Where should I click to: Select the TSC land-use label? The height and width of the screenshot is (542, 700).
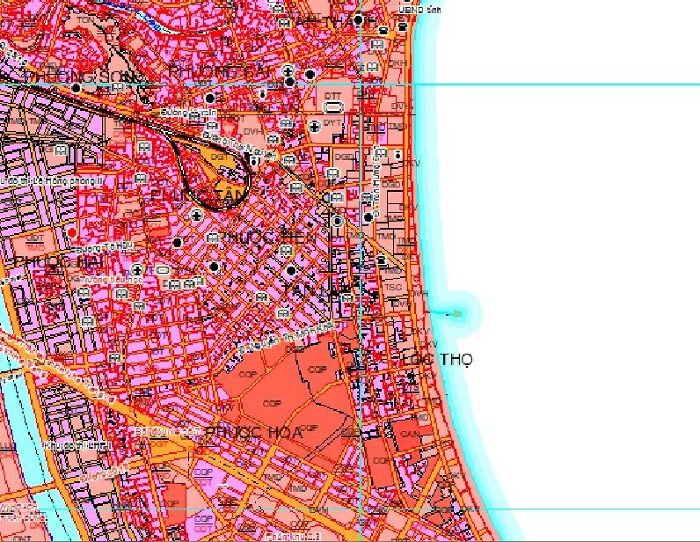coord(393,287)
